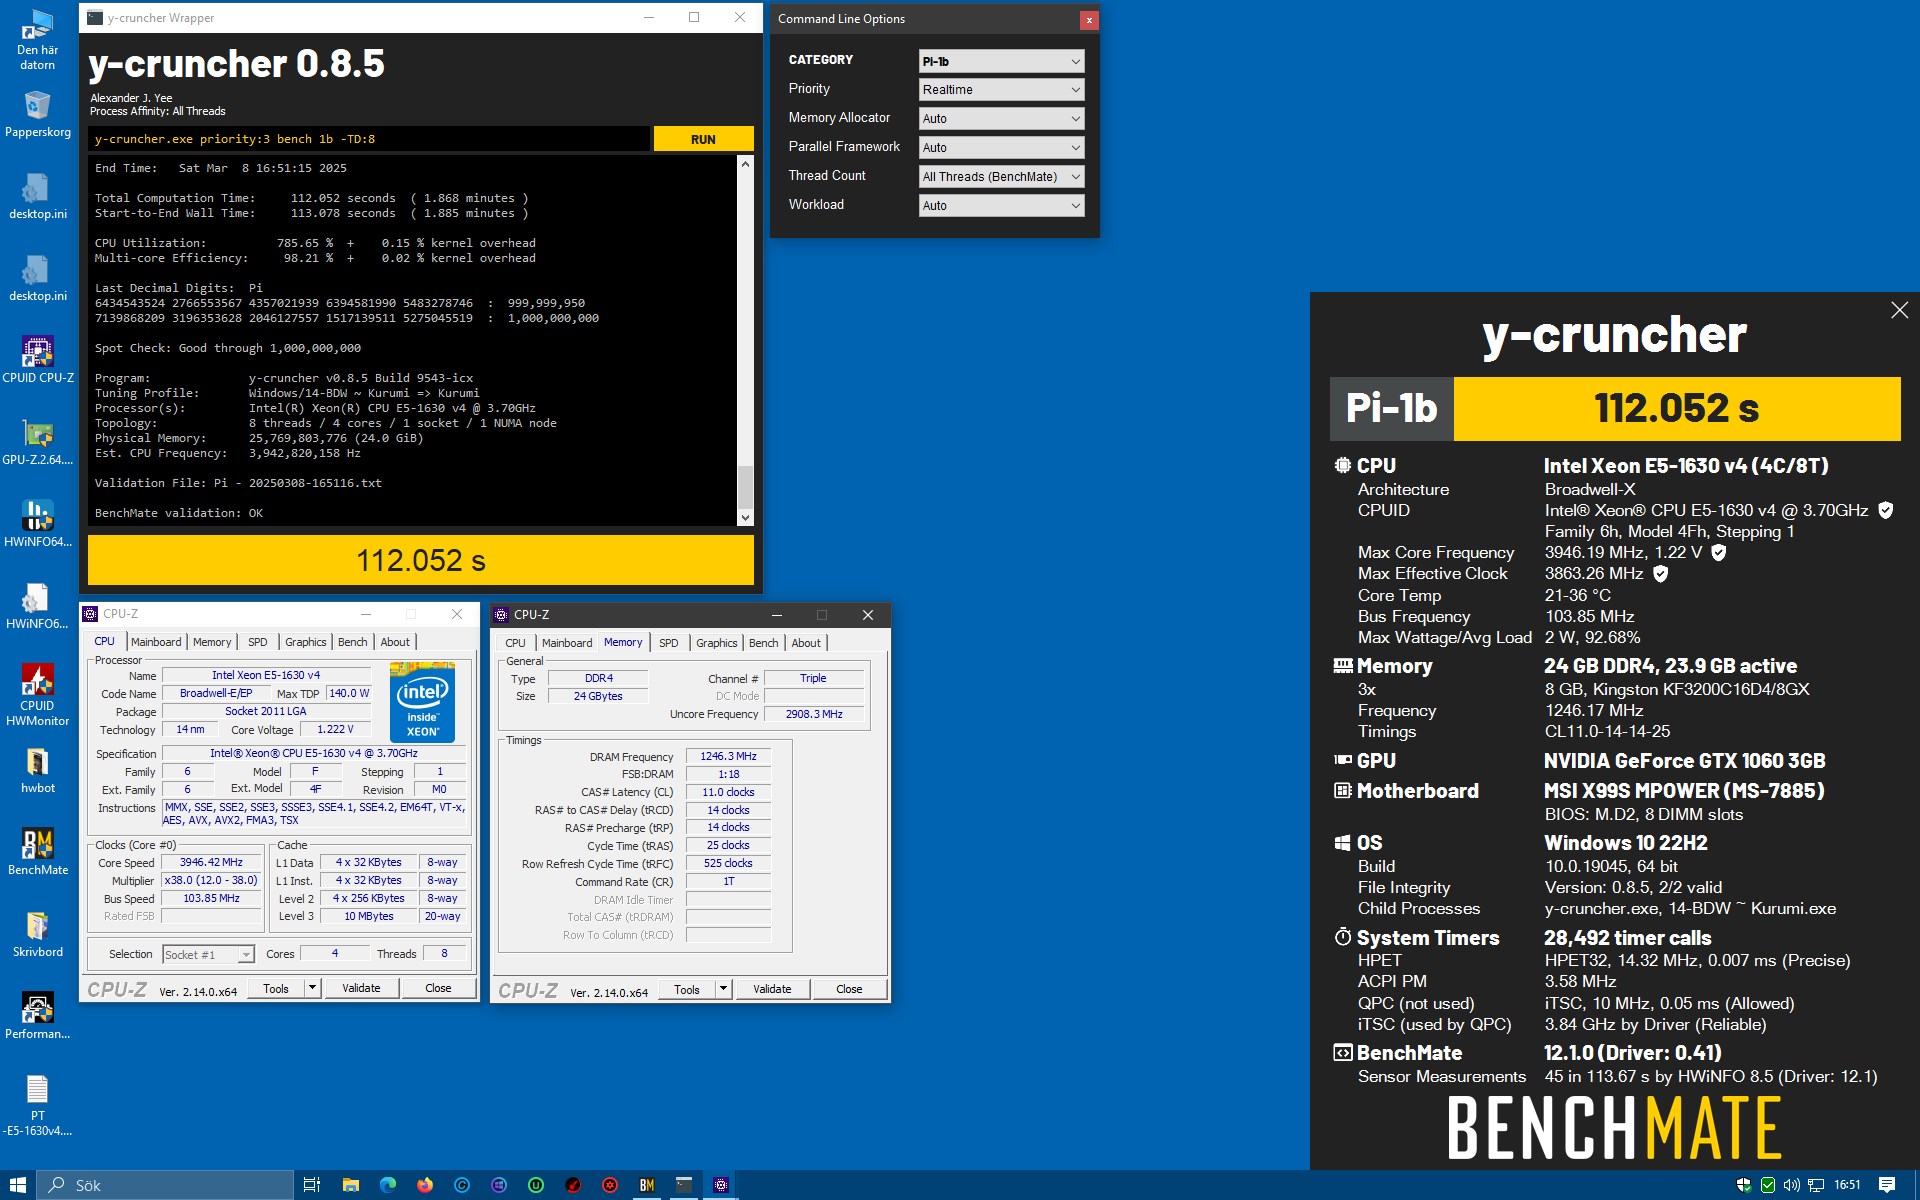Click Tools button in right CPU-Z window
Viewport: 1920px width, 1200px height.
[687, 989]
